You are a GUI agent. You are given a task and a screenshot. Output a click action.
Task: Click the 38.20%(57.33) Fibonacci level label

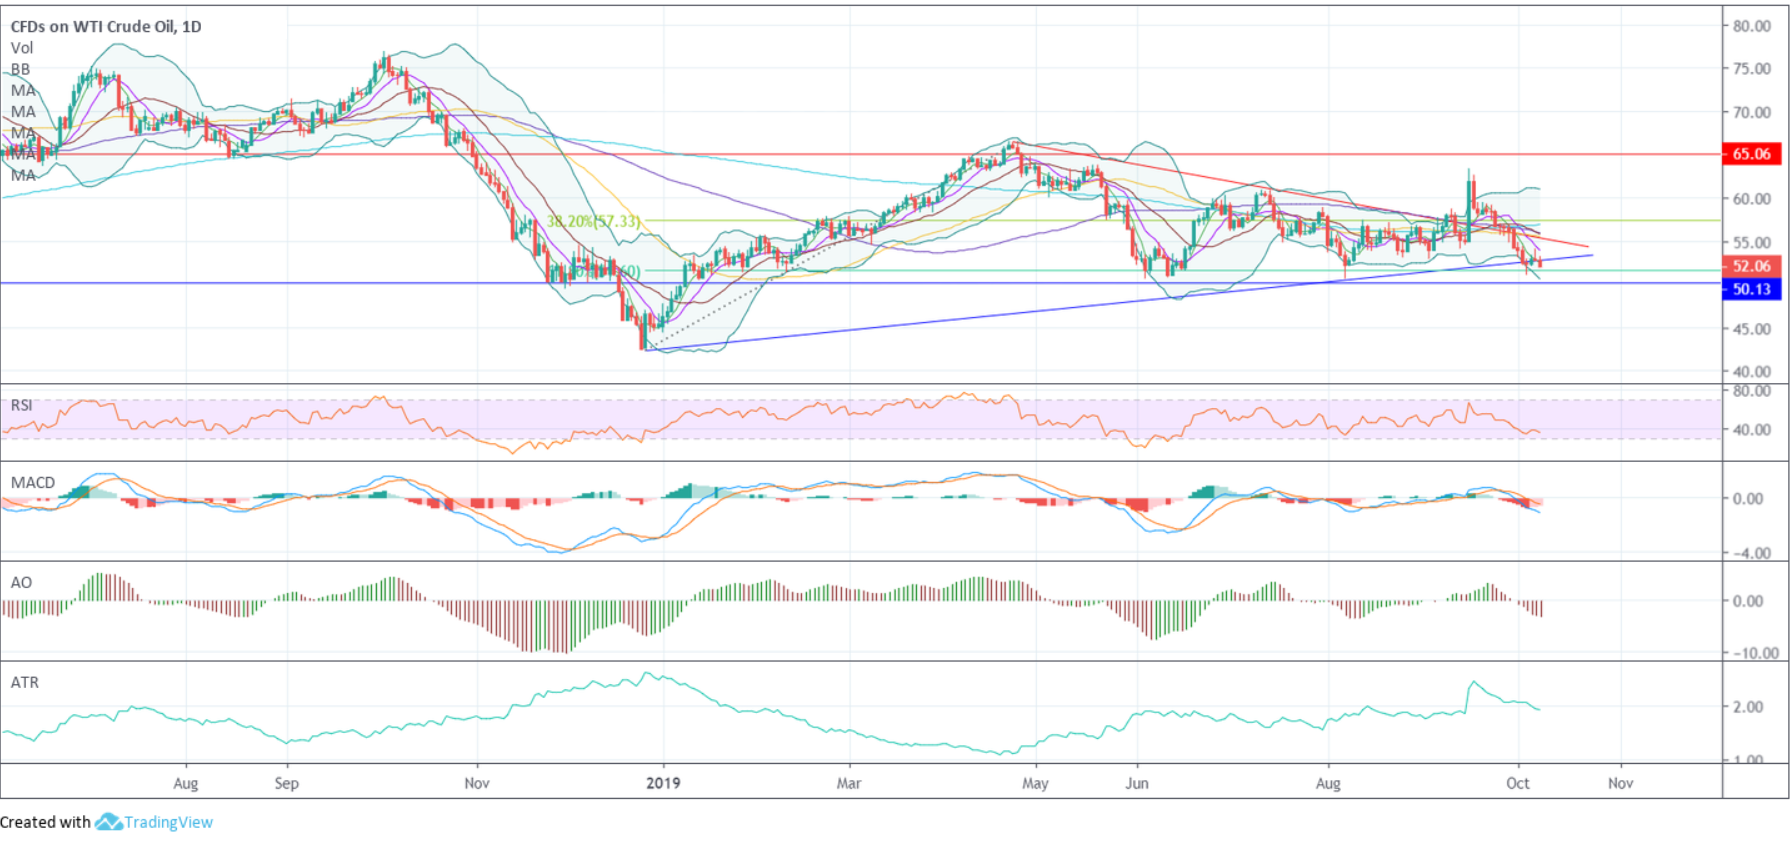point(593,221)
